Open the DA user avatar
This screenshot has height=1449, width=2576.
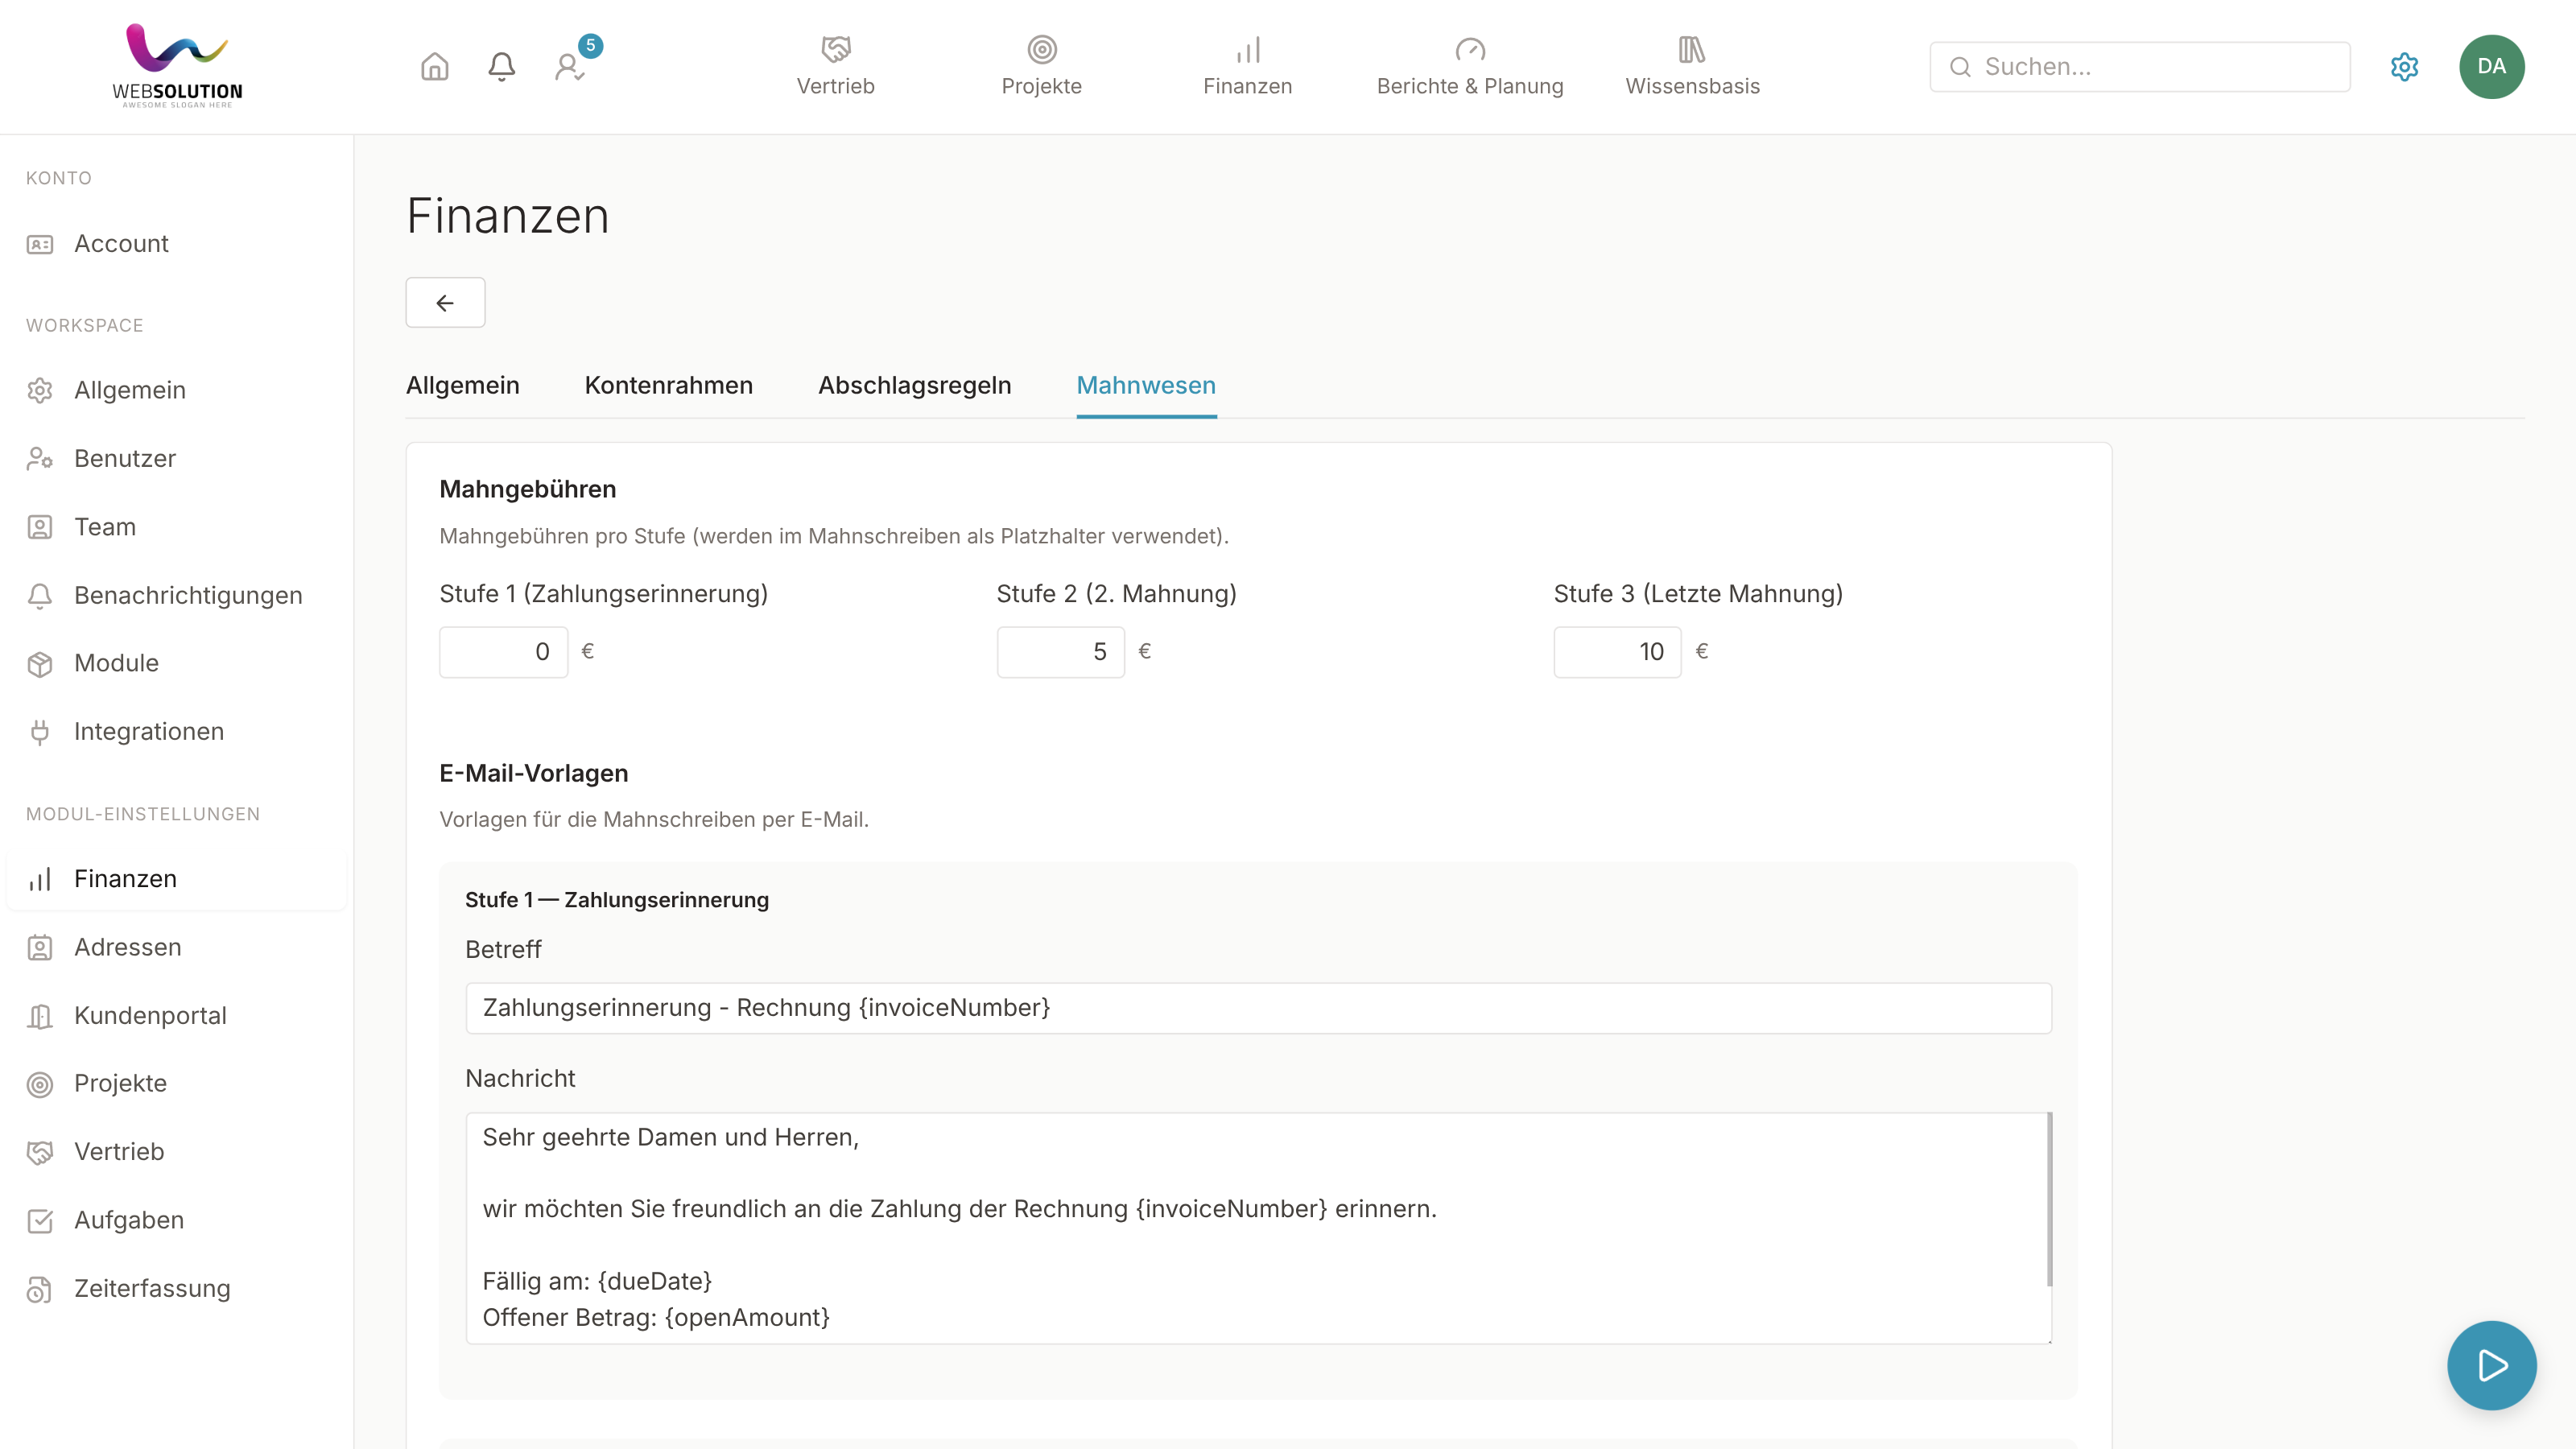(x=2491, y=67)
